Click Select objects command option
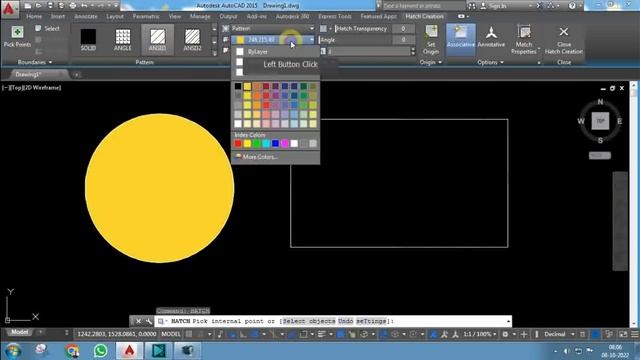 click(x=309, y=321)
